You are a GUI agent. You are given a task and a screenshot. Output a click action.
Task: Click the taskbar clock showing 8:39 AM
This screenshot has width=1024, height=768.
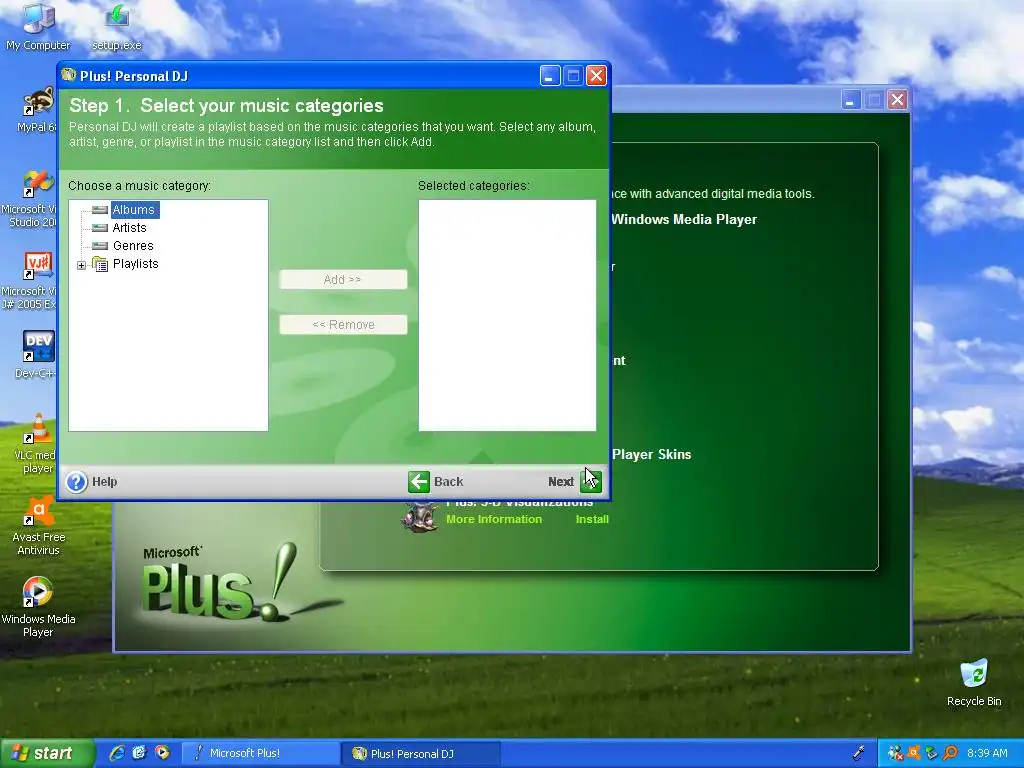click(x=987, y=753)
